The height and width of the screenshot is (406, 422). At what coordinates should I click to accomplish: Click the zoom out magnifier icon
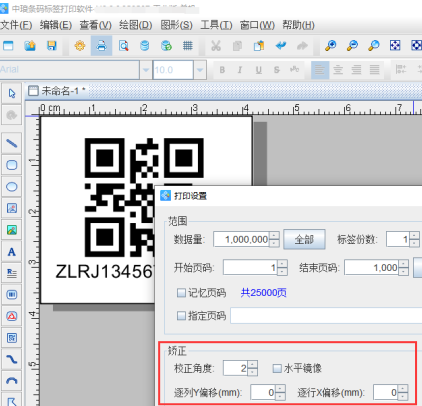click(352, 45)
